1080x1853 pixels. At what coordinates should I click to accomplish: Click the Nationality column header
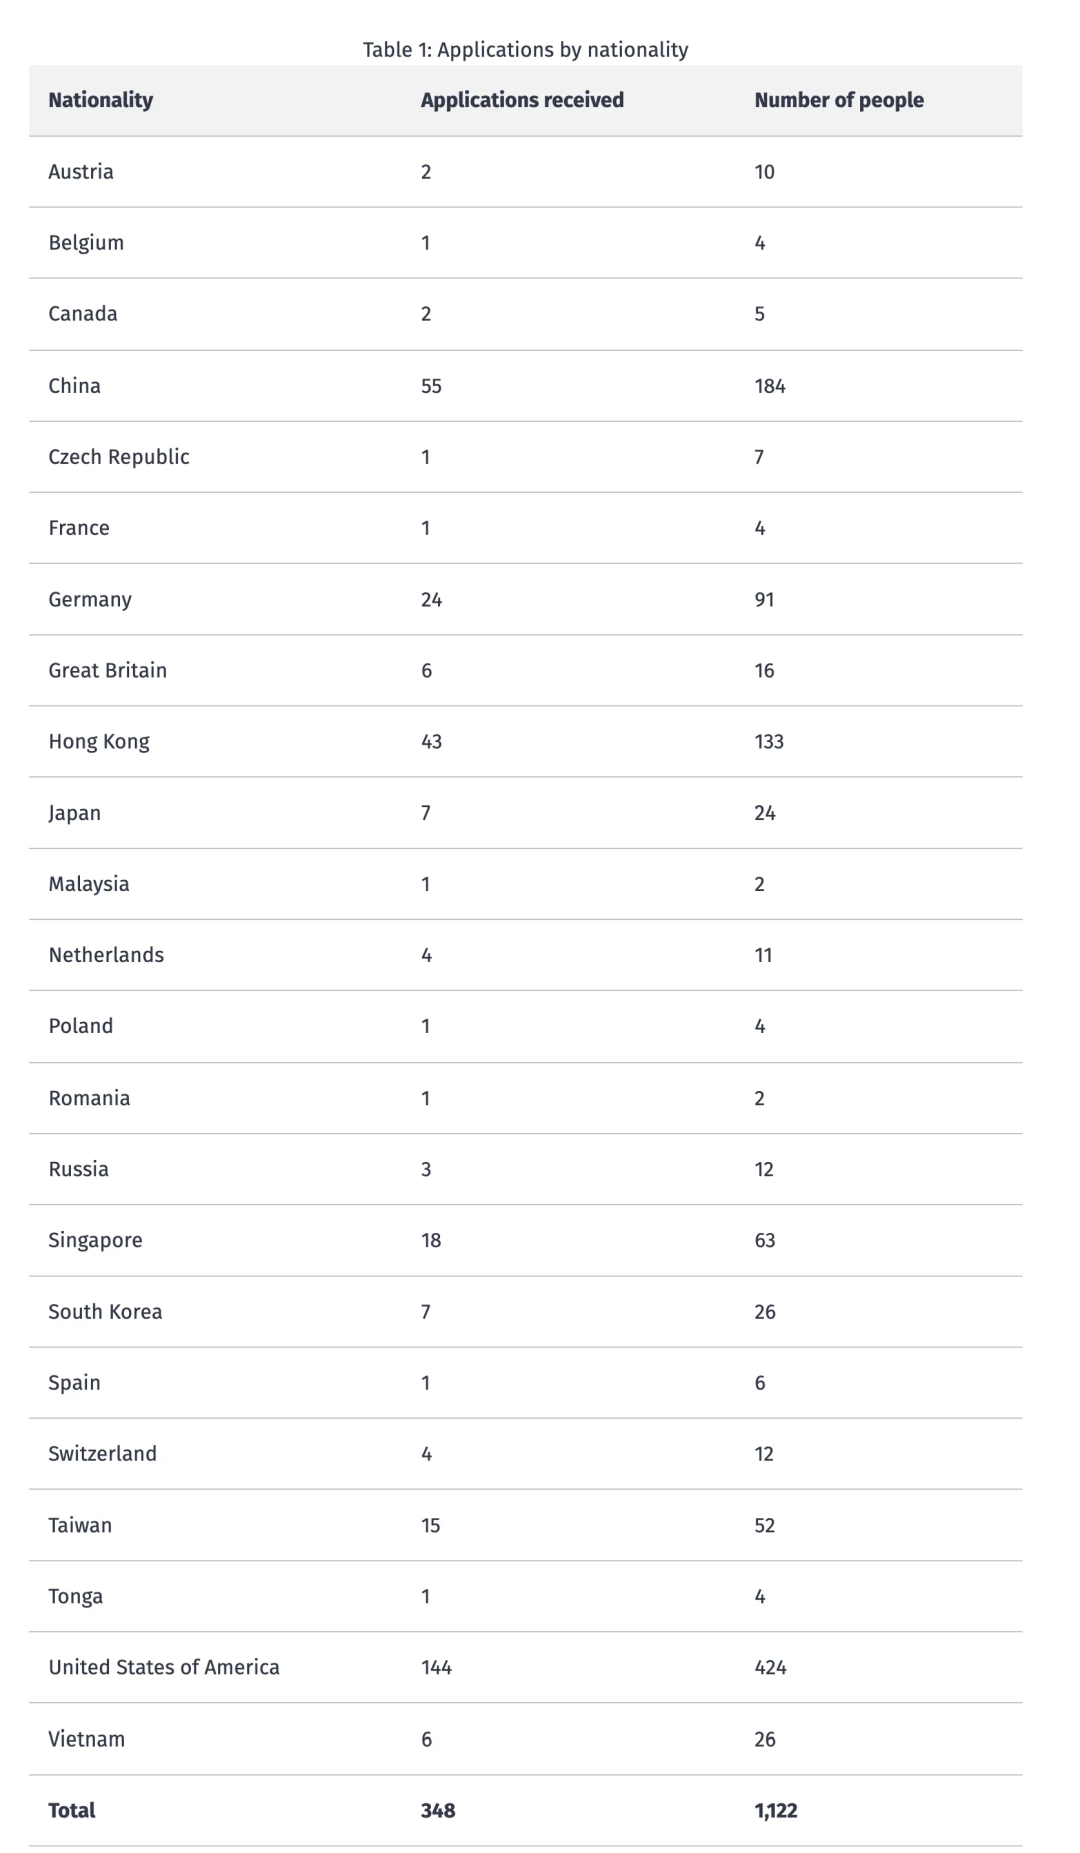pos(100,100)
